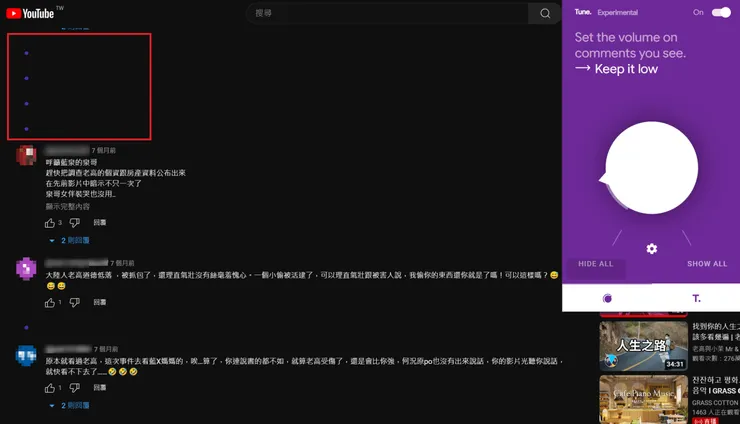Reply to the comment starting 原本就有看過老高
Screen dimensions: 740x424
click(100, 388)
